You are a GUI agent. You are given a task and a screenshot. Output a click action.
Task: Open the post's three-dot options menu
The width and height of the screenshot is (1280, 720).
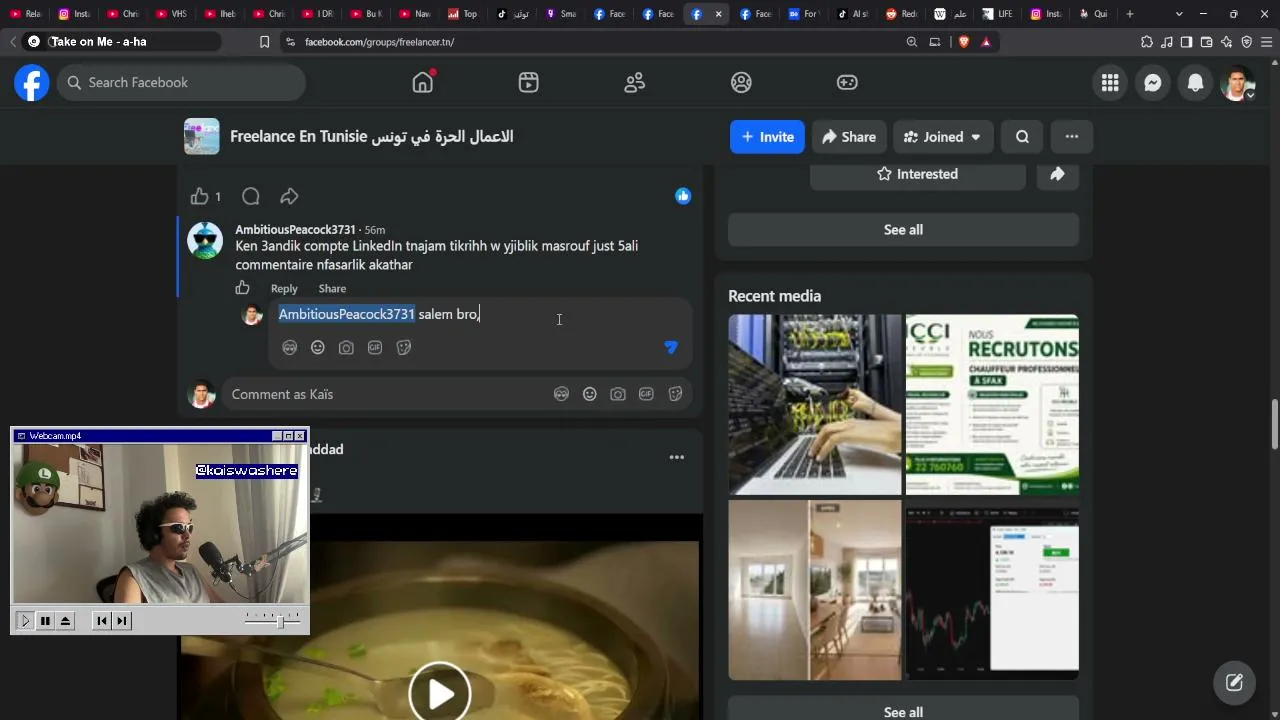677,457
